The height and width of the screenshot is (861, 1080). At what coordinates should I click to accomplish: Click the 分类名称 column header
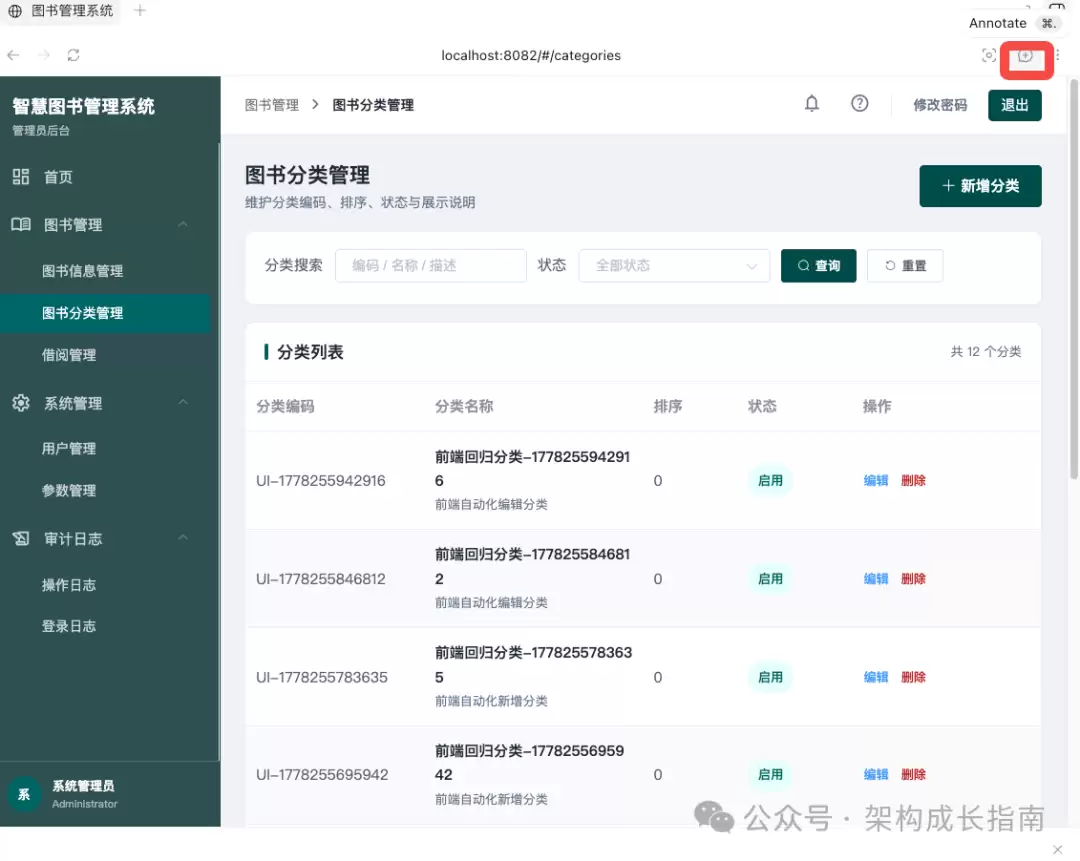(464, 406)
